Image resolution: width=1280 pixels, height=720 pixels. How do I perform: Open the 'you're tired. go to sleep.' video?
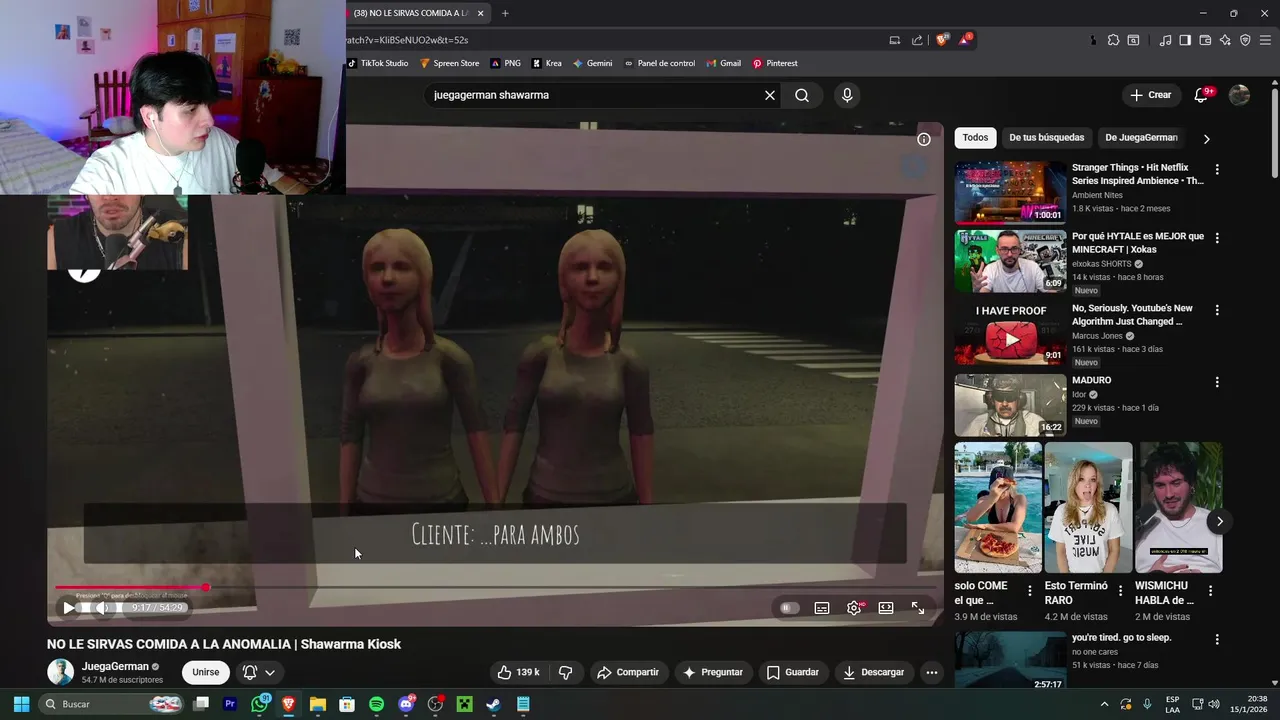pyautogui.click(x=1010, y=660)
